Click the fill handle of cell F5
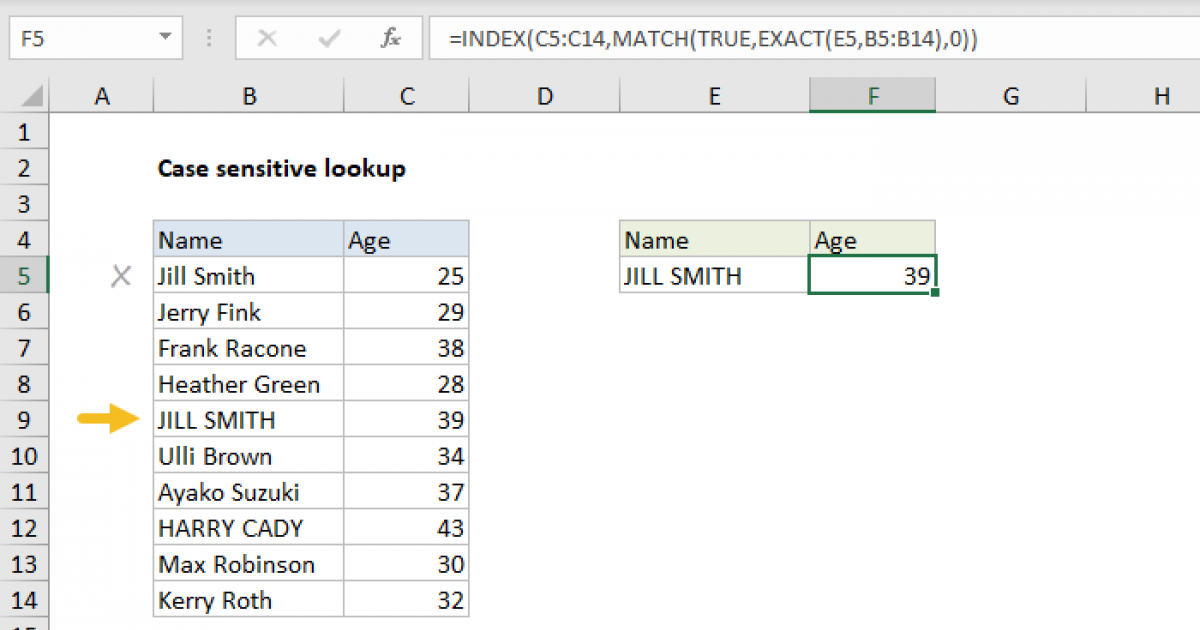Screen dimensions: 1200x630 coord(935,293)
